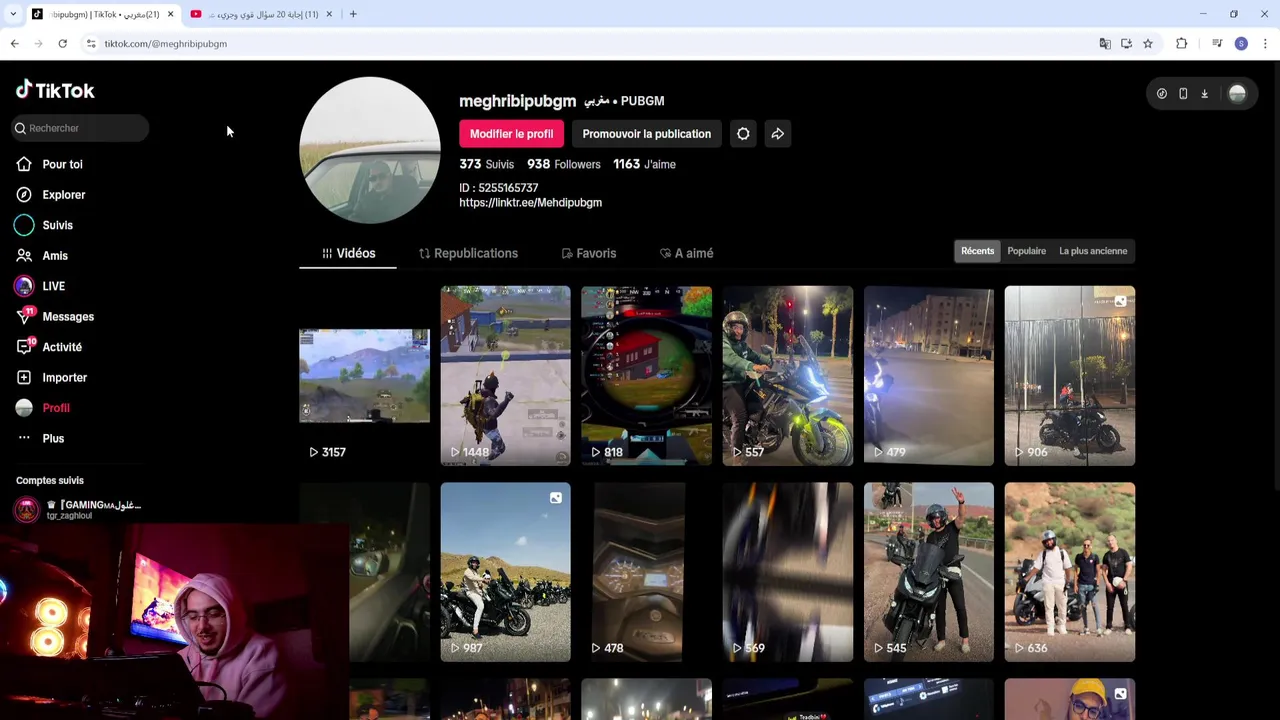
Task: Open the LIVE section
Action: 53,286
